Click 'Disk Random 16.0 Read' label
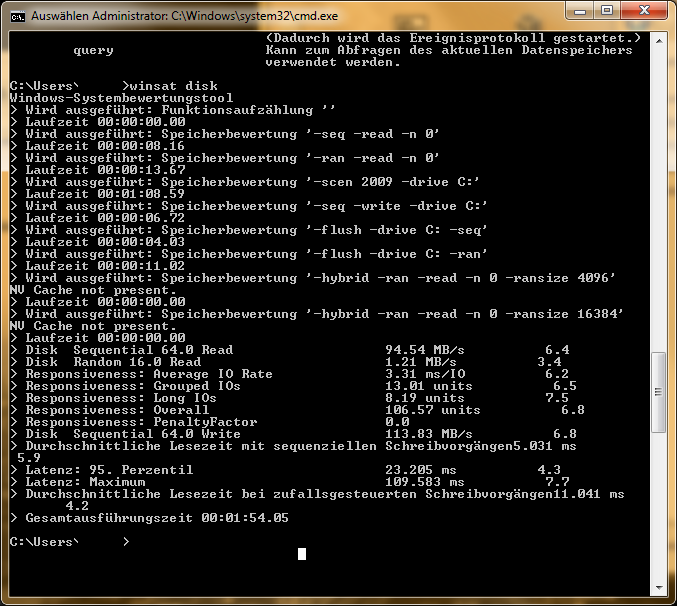The height and width of the screenshot is (606, 677). (113, 362)
